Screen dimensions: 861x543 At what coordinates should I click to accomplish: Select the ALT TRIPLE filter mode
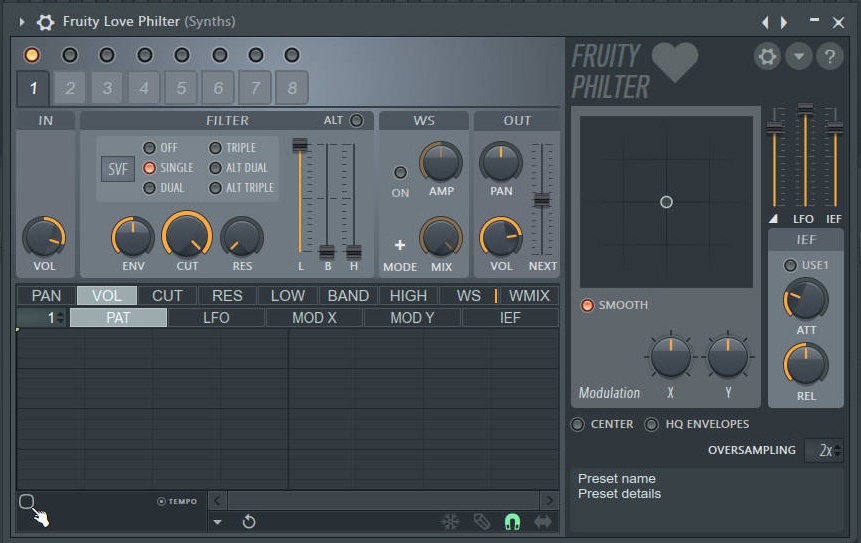click(215, 188)
